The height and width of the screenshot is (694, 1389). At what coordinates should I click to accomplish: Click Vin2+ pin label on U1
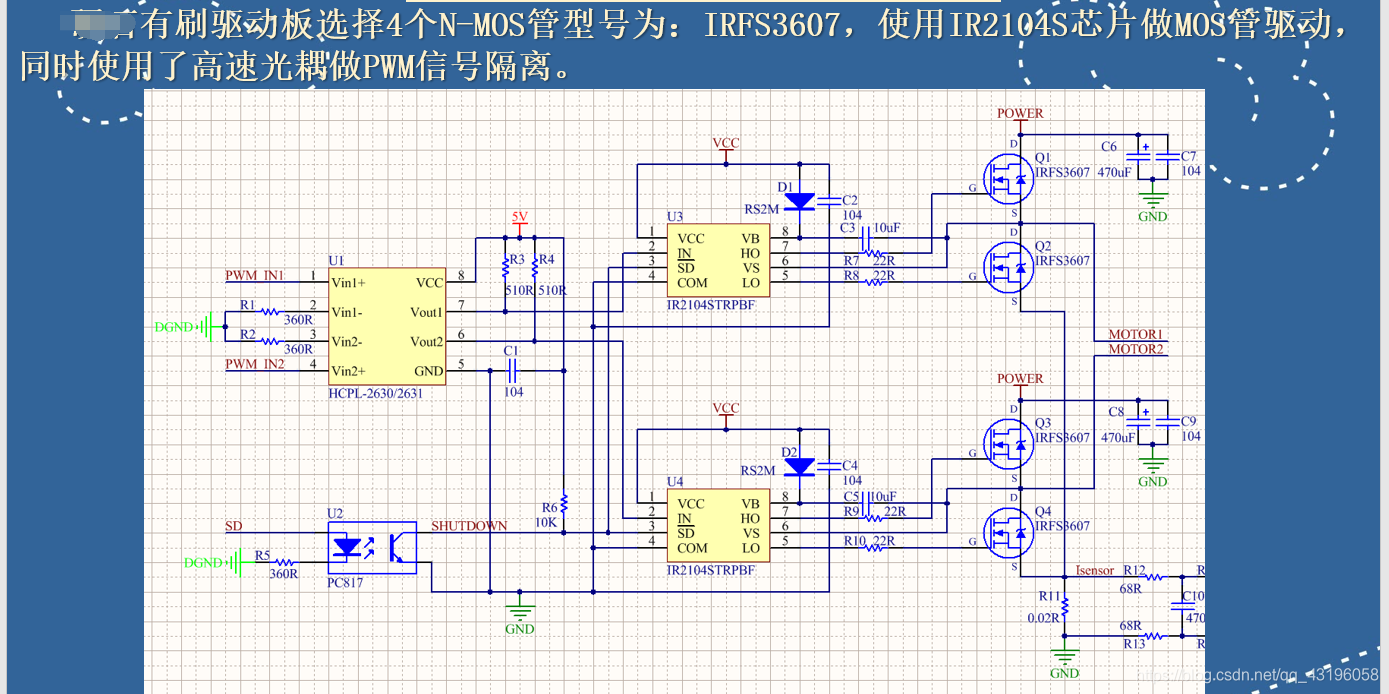click(348, 371)
